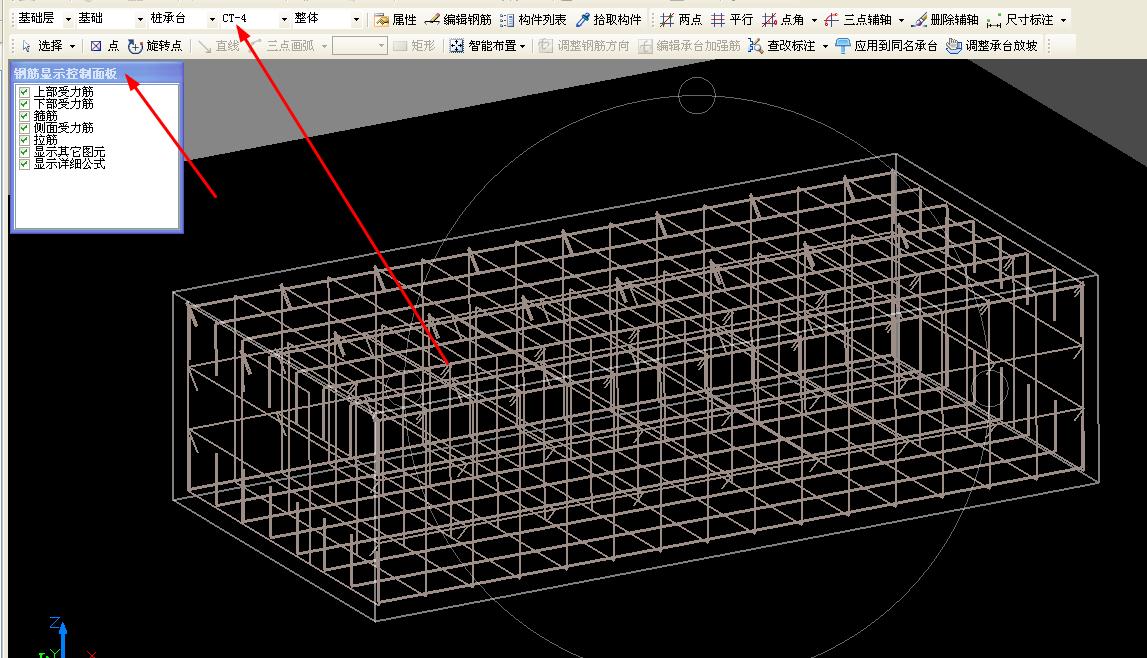Open the 智能布置 smart layout menu

tap(487, 46)
